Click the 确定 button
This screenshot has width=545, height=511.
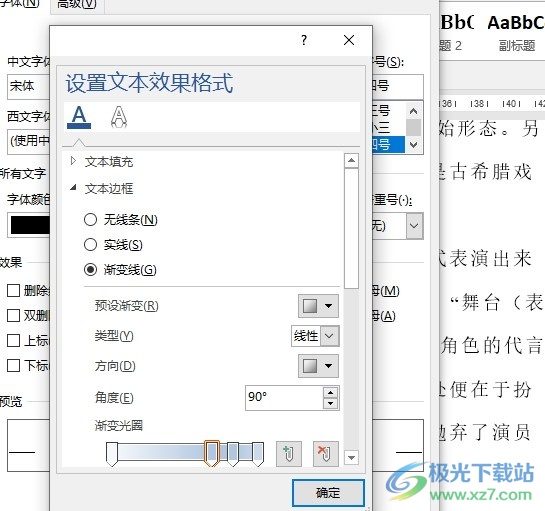click(x=328, y=493)
